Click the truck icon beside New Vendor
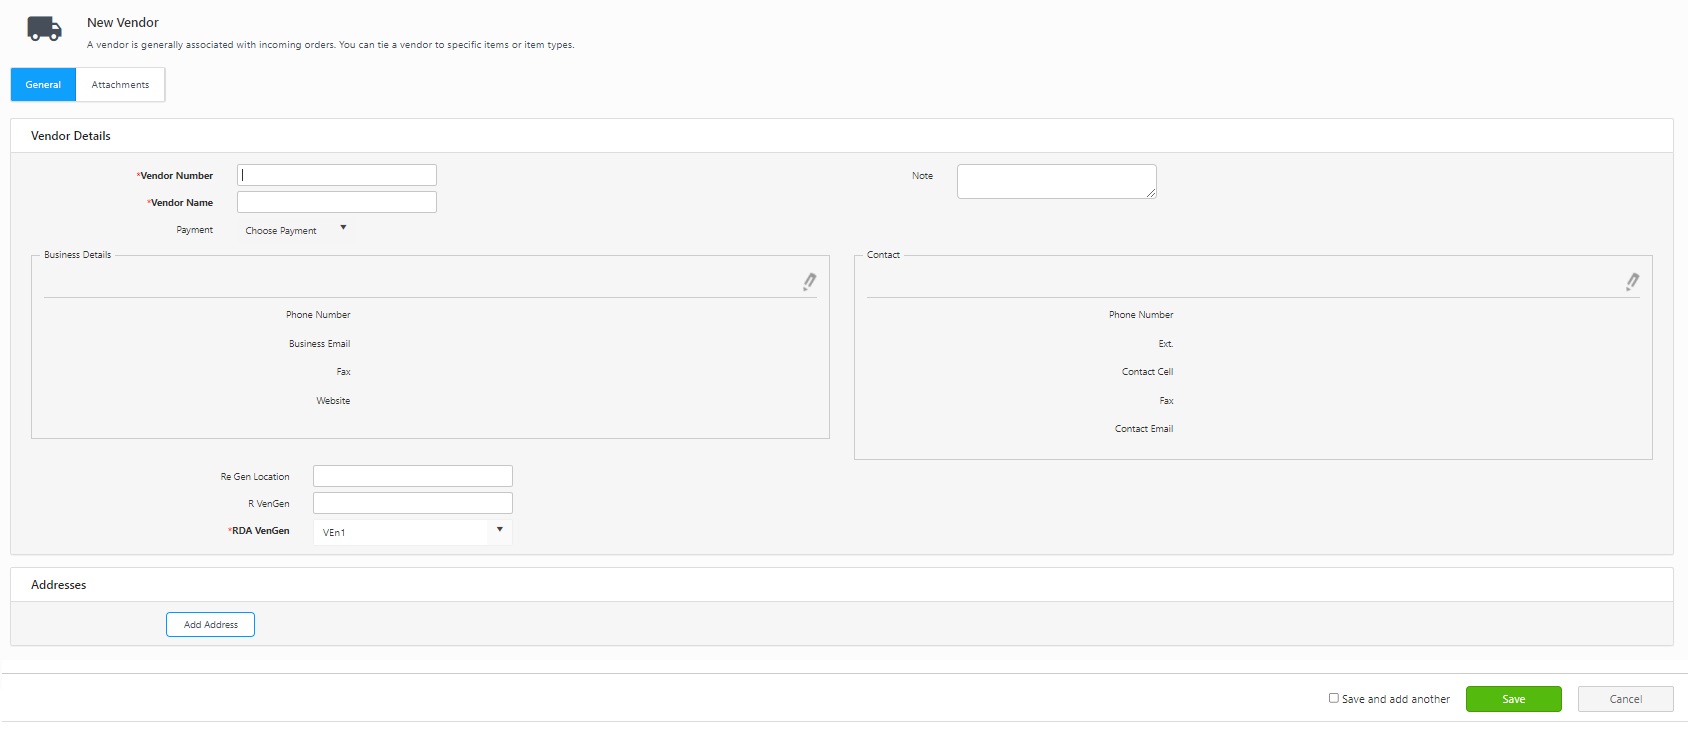 44,29
